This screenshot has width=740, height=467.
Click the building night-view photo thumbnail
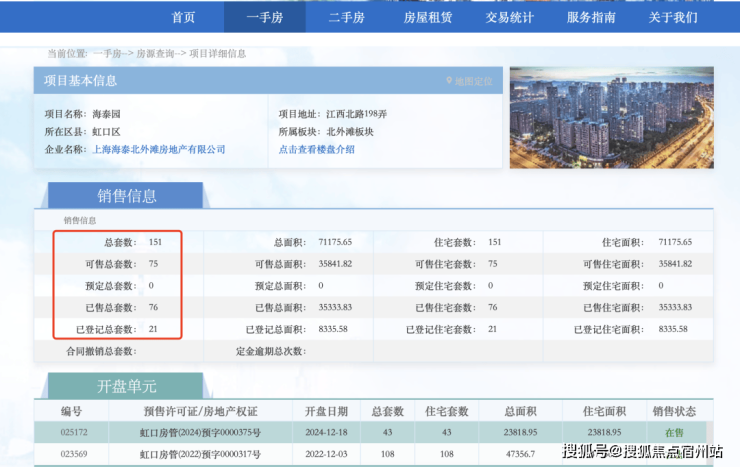click(611, 117)
